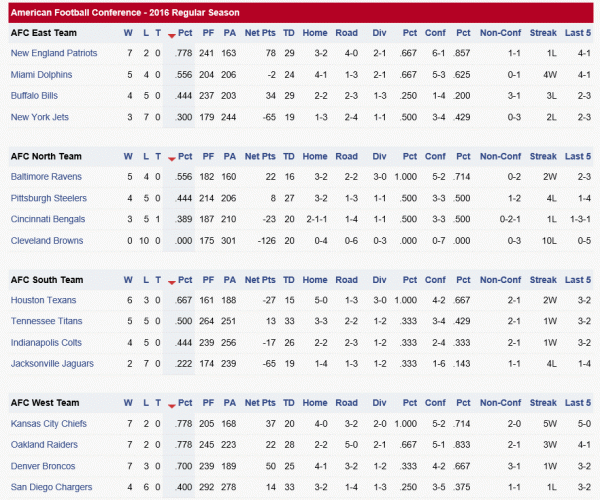Screen dimensions: 600x500
Task: Sort AFC East by Last 5 column
Action: click(x=578, y=33)
